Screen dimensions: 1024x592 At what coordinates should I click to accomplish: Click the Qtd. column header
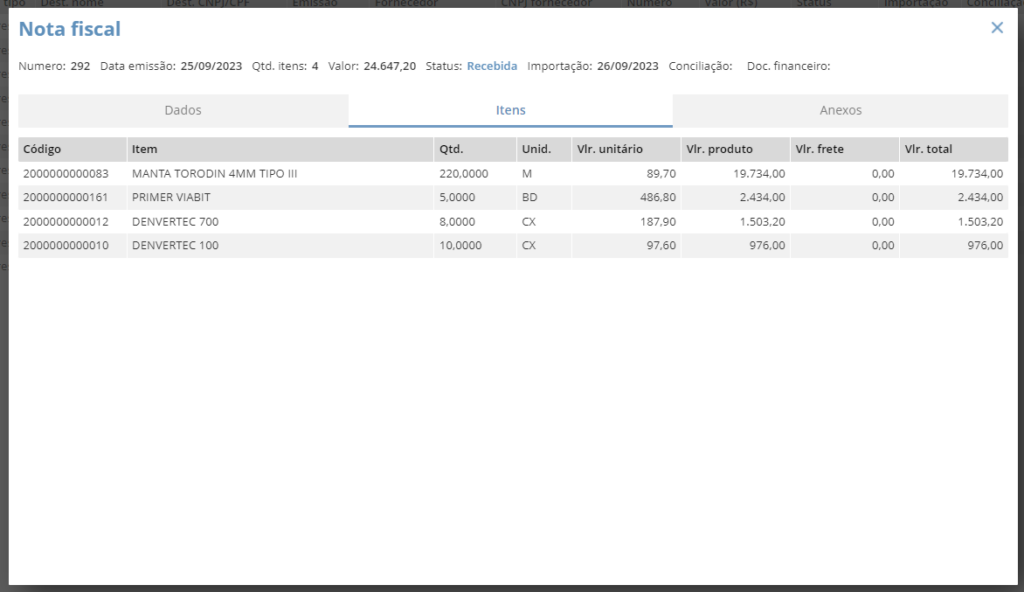point(475,149)
